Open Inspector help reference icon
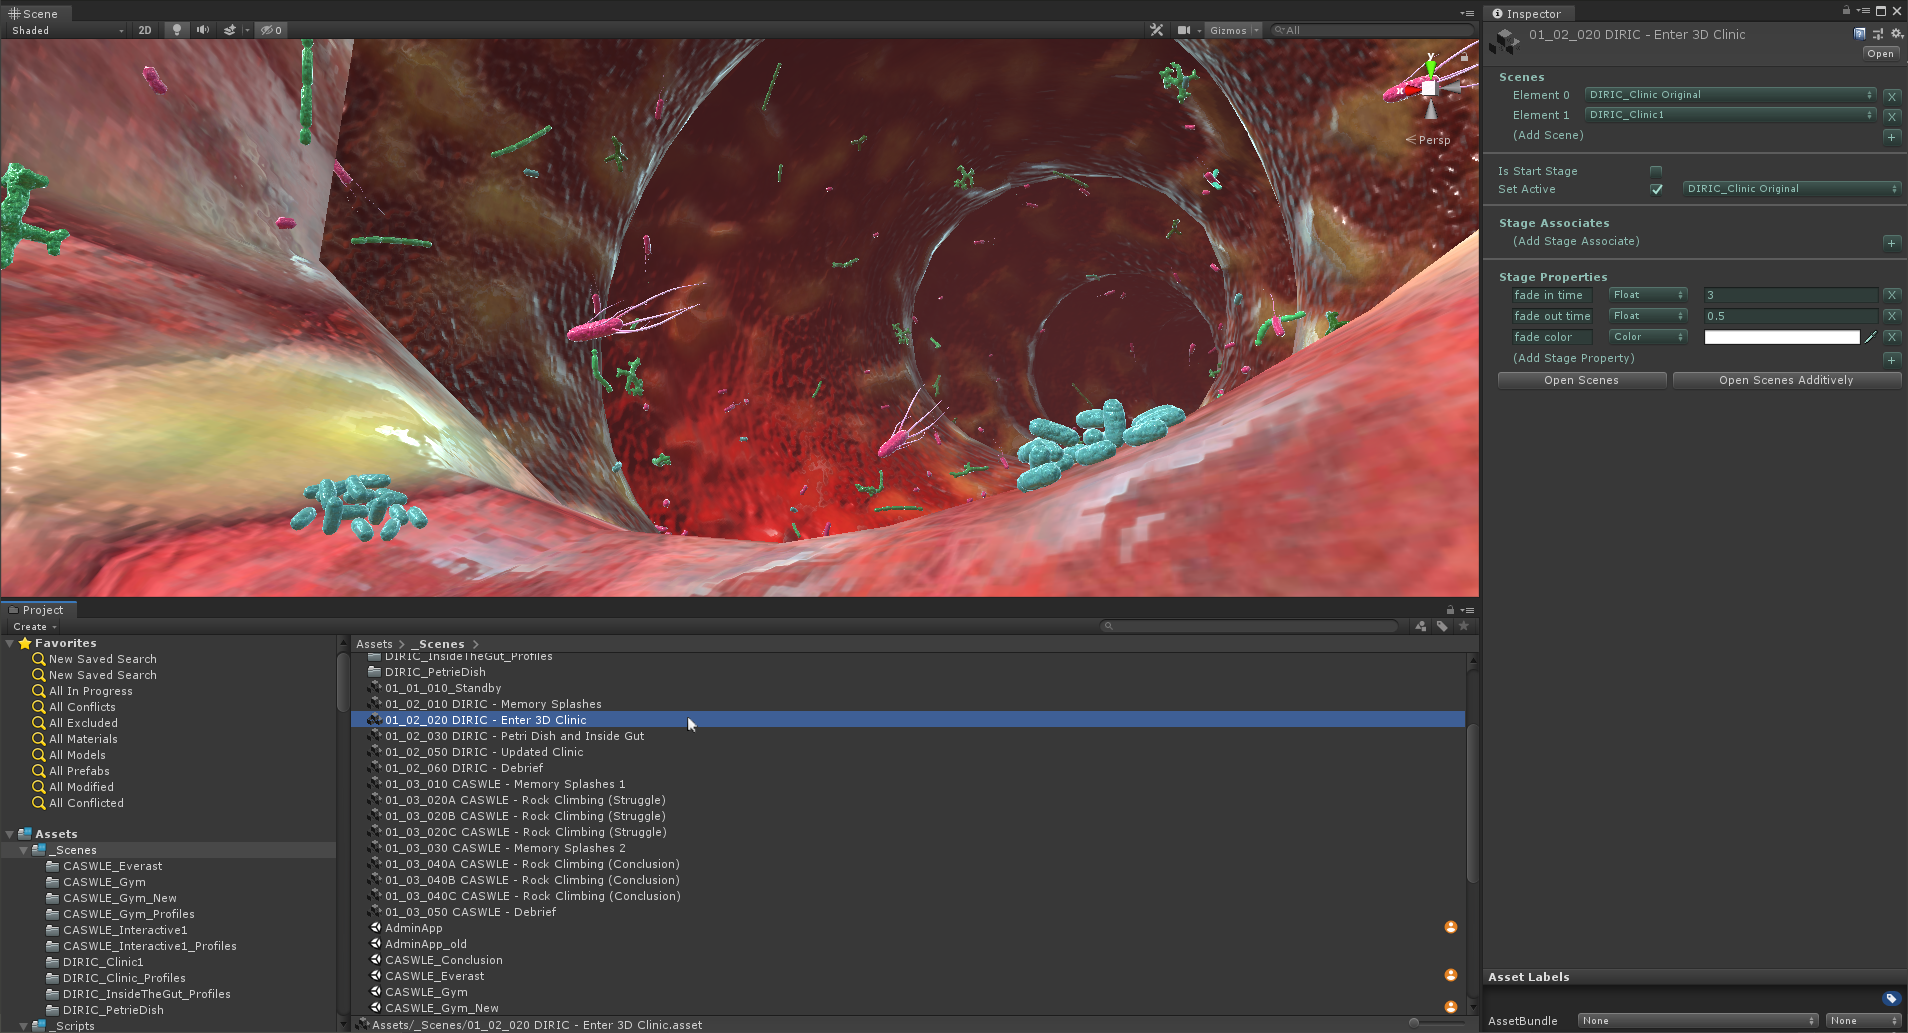 (x=1859, y=34)
